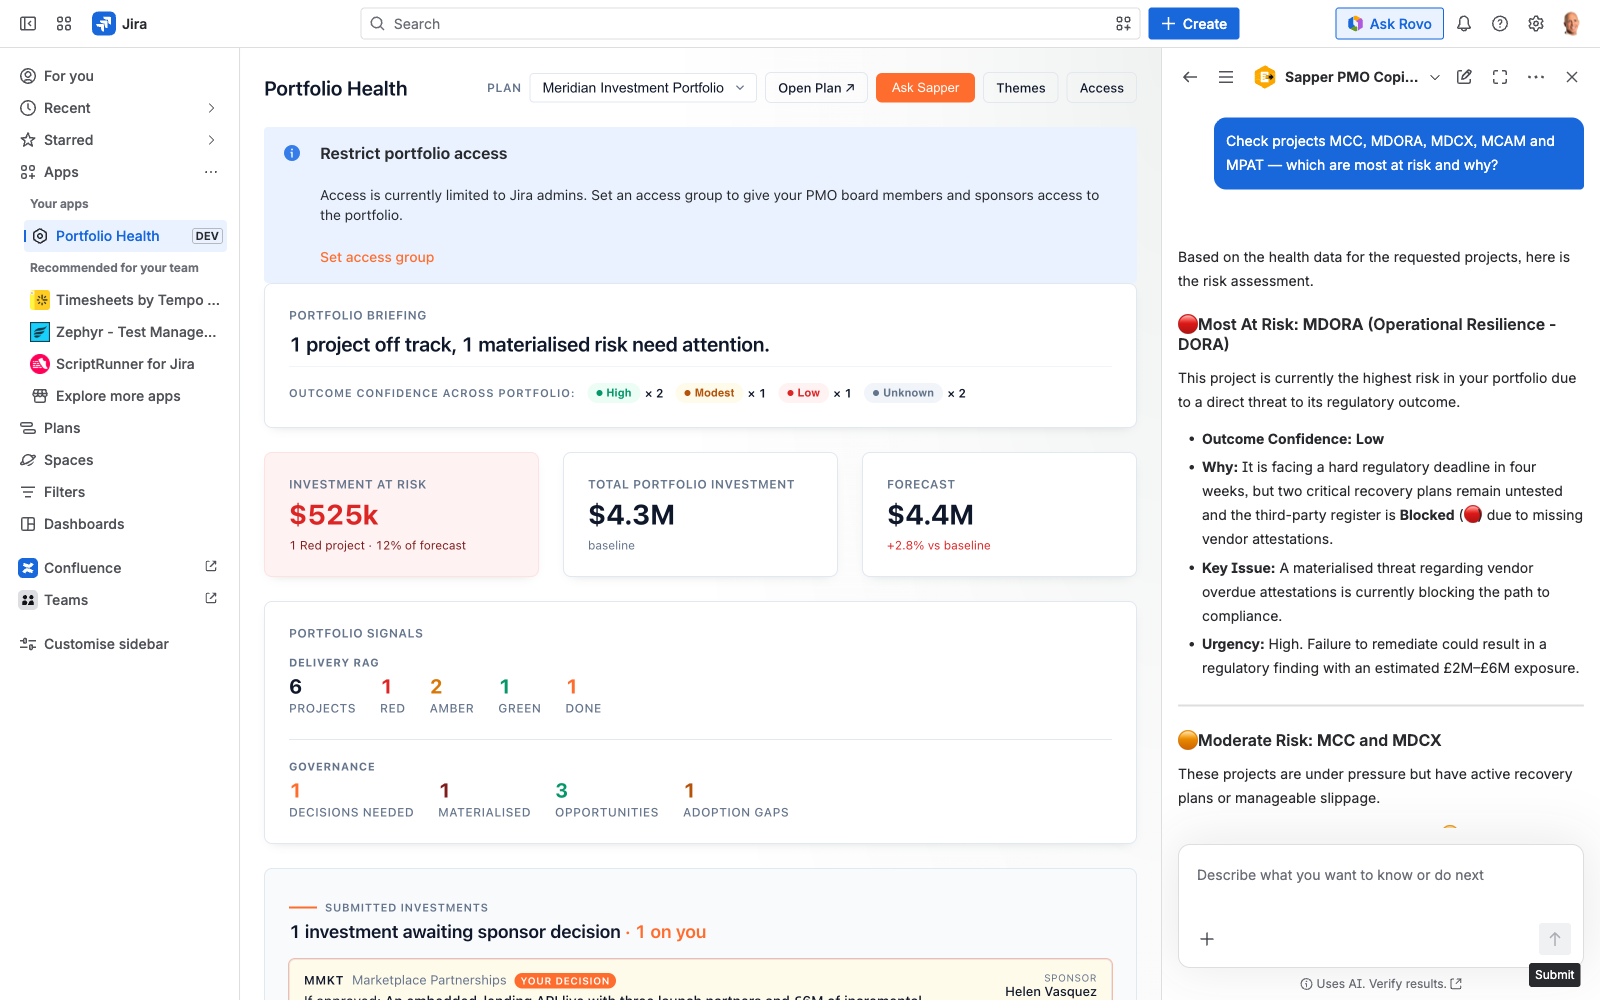Submit the chat message arrow button
The width and height of the screenshot is (1600, 1000).
click(1555, 939)
